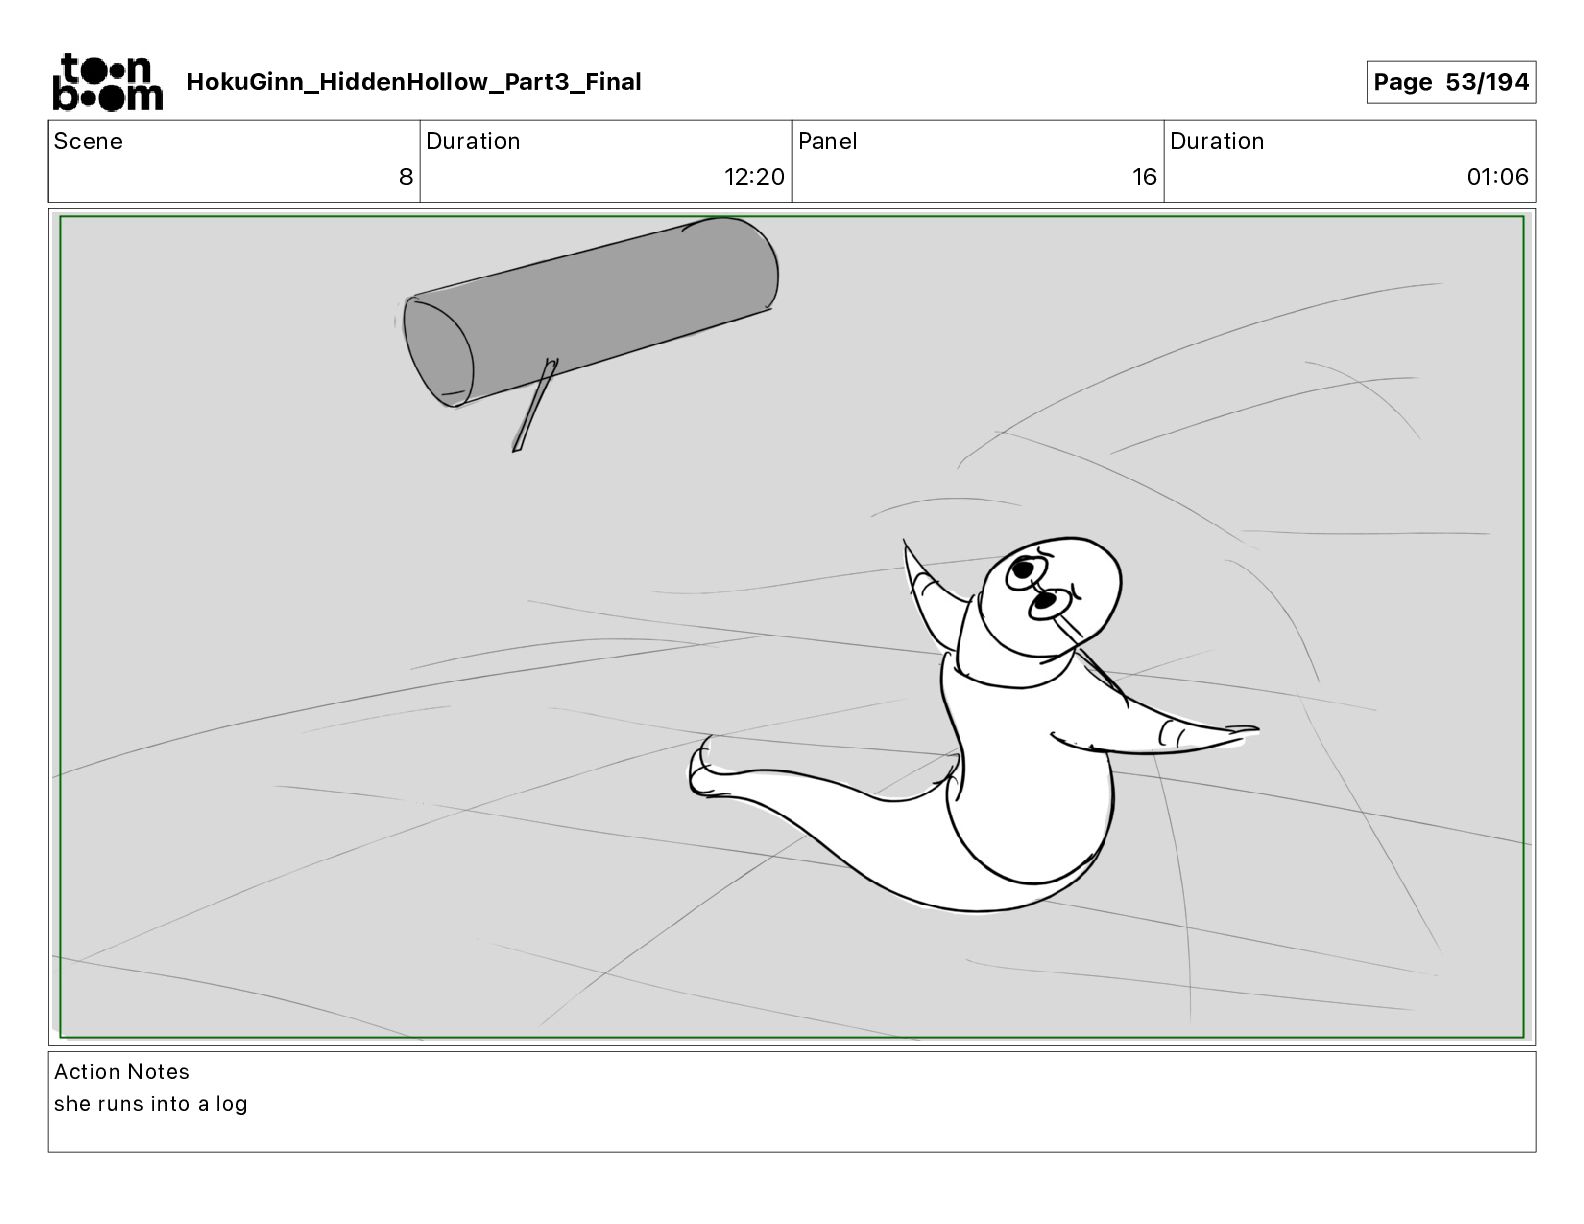This screenshot has width=1584, height=1224.
Task: Click the Scene label
Action: 88,141
